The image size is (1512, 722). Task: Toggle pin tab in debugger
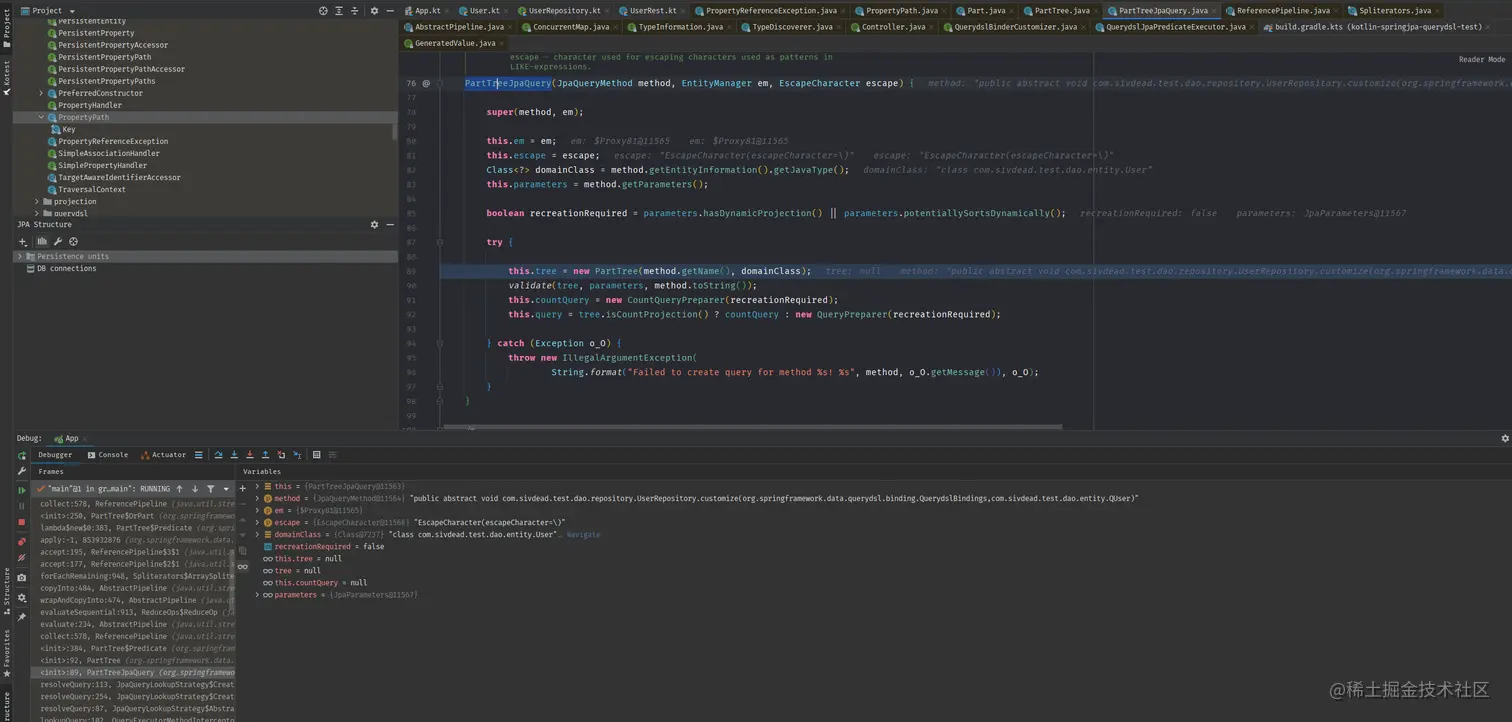[22, 617]
